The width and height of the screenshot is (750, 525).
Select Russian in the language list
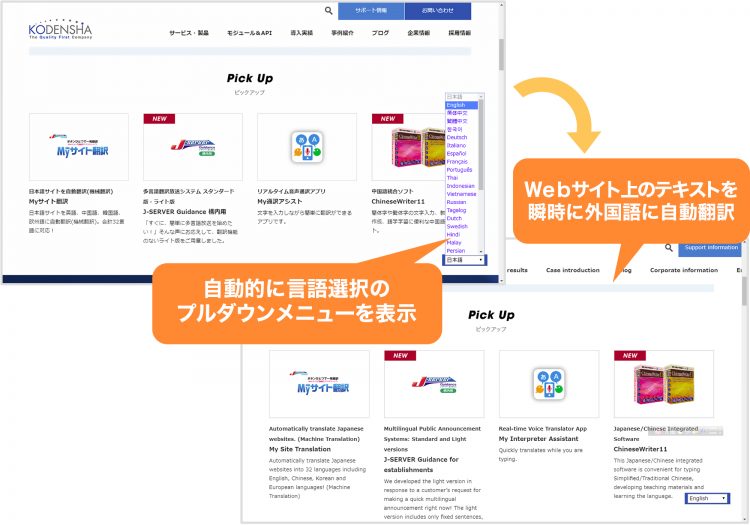(x=461, y=202)
